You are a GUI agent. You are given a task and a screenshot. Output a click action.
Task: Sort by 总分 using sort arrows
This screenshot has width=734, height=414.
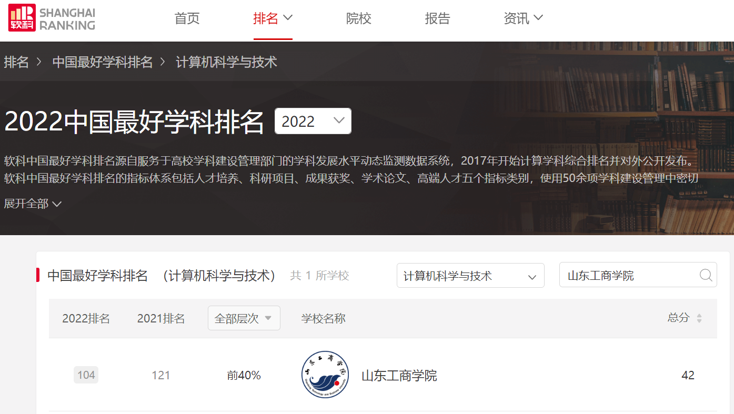(699, 318)
